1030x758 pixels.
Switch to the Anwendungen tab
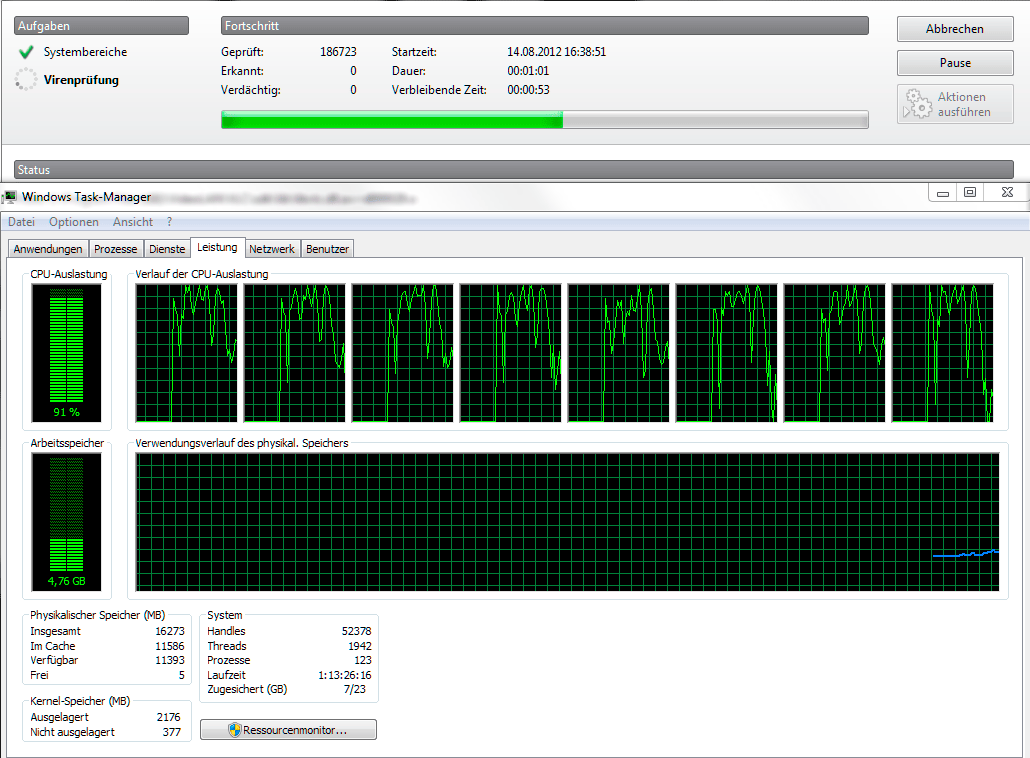click(x=48, y=249)
